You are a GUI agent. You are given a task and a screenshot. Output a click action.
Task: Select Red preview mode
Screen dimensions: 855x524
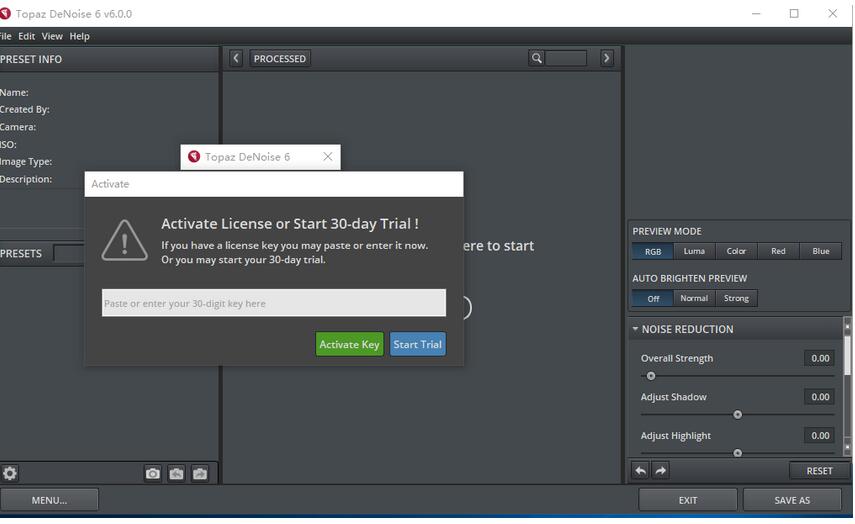[x=778, y=251]
